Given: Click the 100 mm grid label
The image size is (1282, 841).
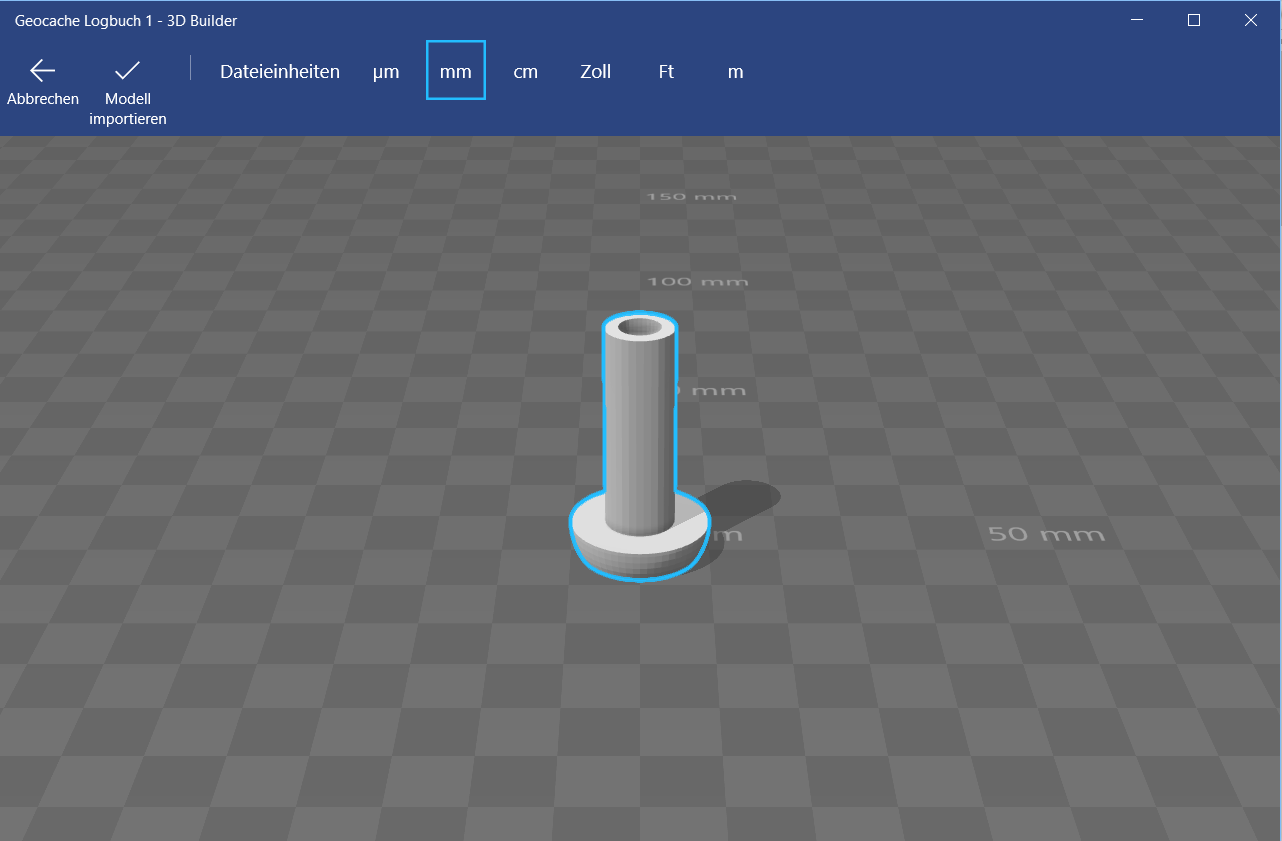Looking at the screenshot, I should click(698, 281).
